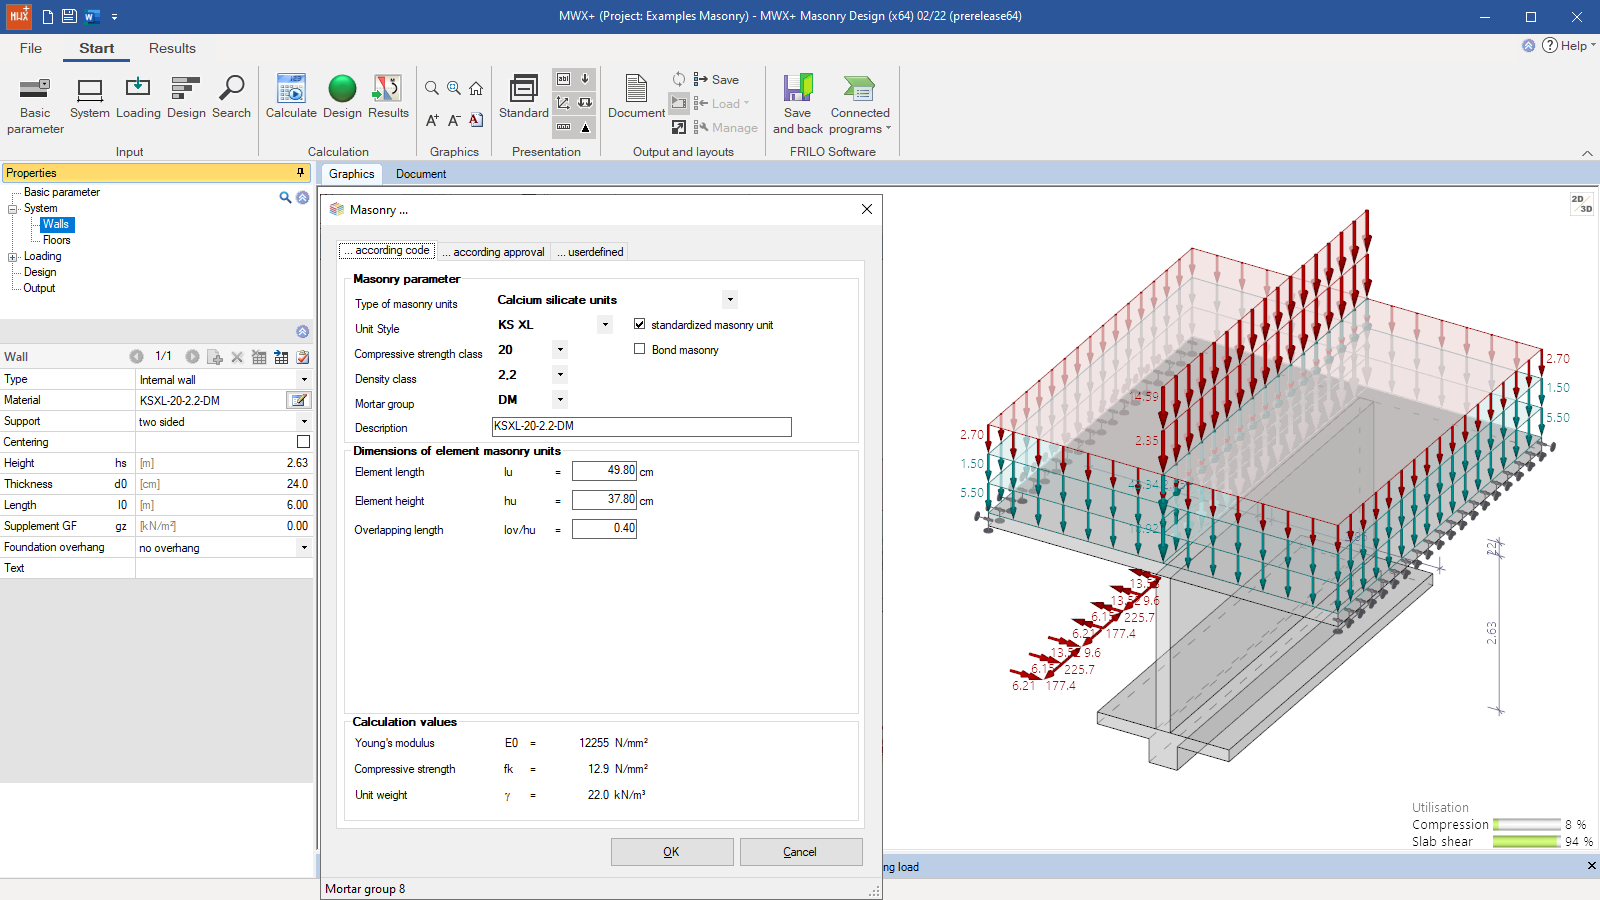Select Output in the Properties tree
The height and width of the screenshot is (900, 1600).
pyautogui.click(x=39, y=288)
